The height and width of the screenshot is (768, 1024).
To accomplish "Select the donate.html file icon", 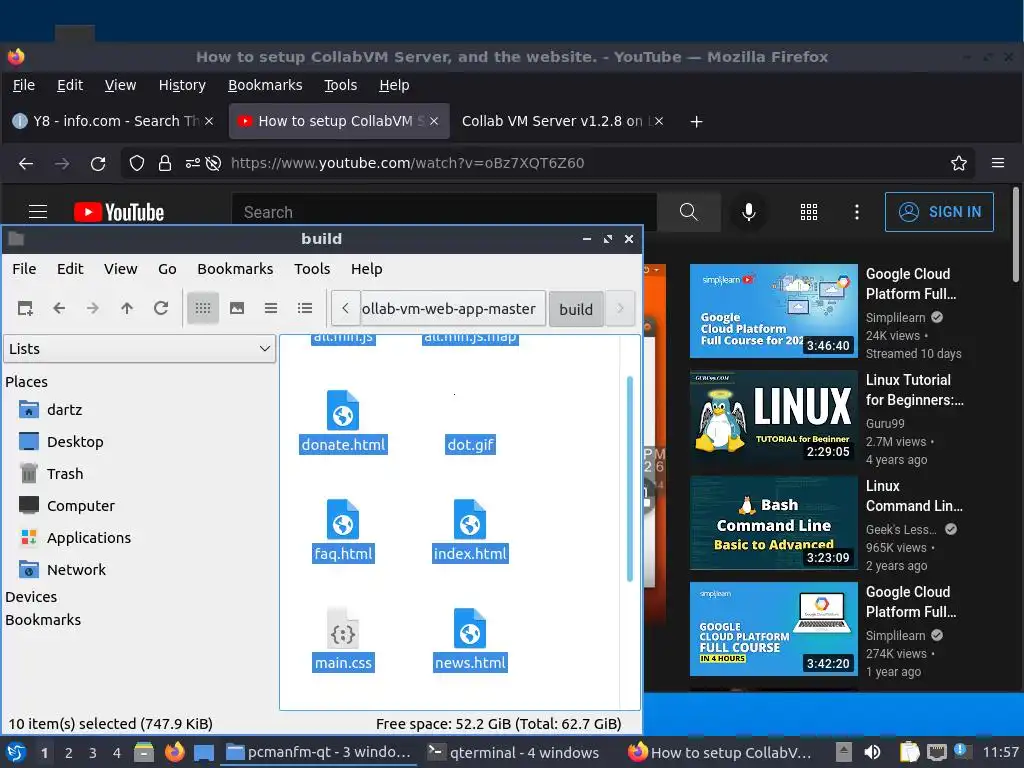I will (x=343, y=410).
